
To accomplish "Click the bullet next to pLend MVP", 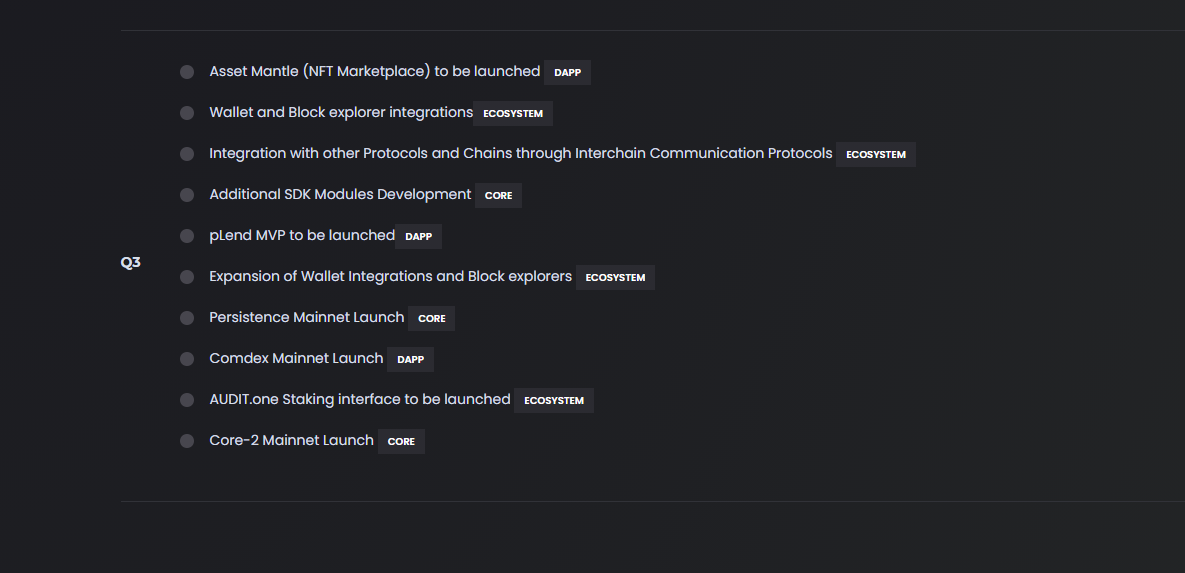I will tap(187, 236).
